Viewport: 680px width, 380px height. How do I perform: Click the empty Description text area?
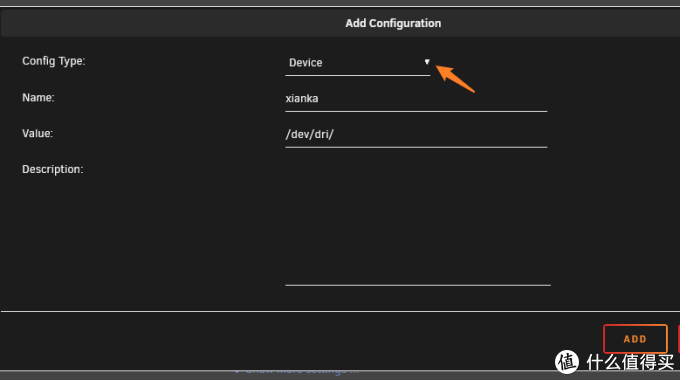coord(418,223)
